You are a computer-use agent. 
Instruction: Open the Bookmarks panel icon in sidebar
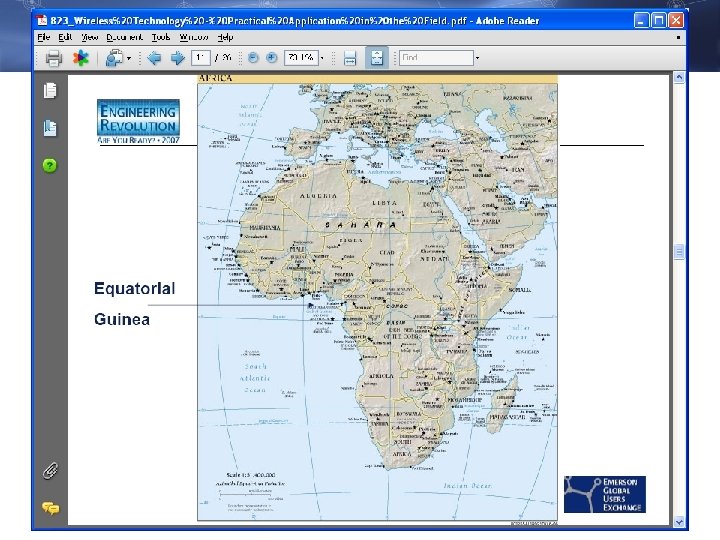50,128
